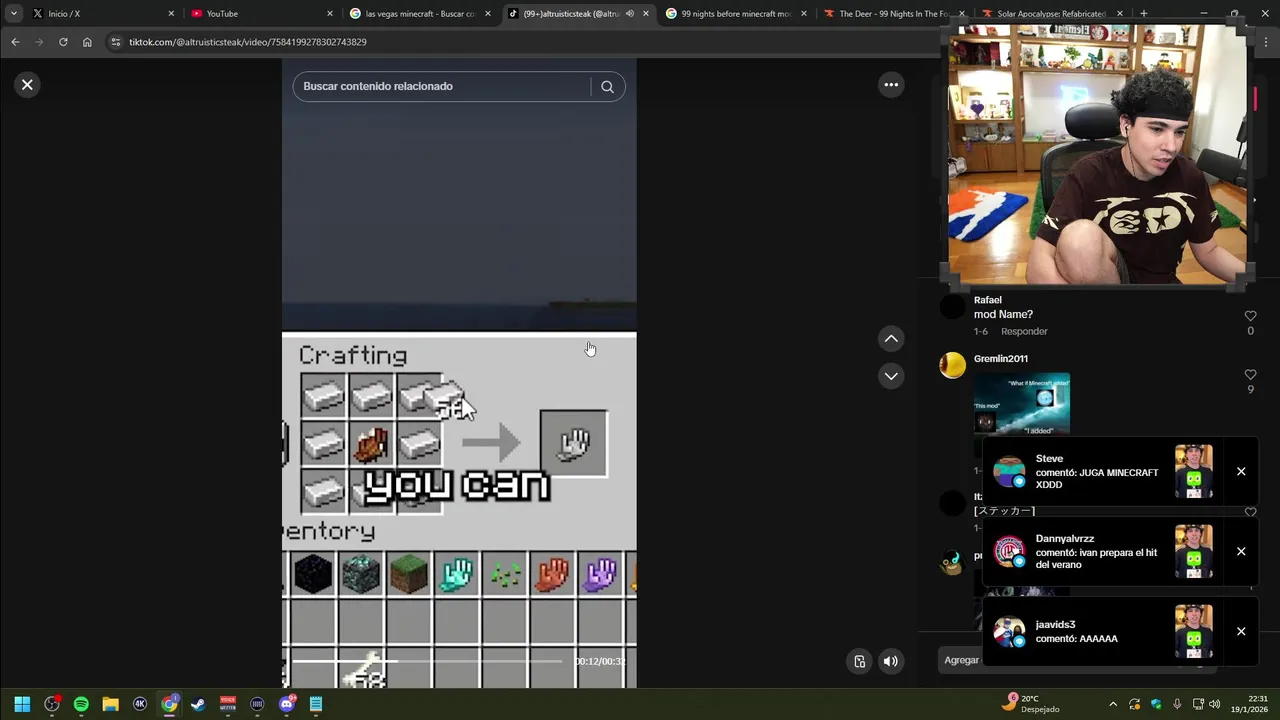Go back in browser history

click(15, 42)
